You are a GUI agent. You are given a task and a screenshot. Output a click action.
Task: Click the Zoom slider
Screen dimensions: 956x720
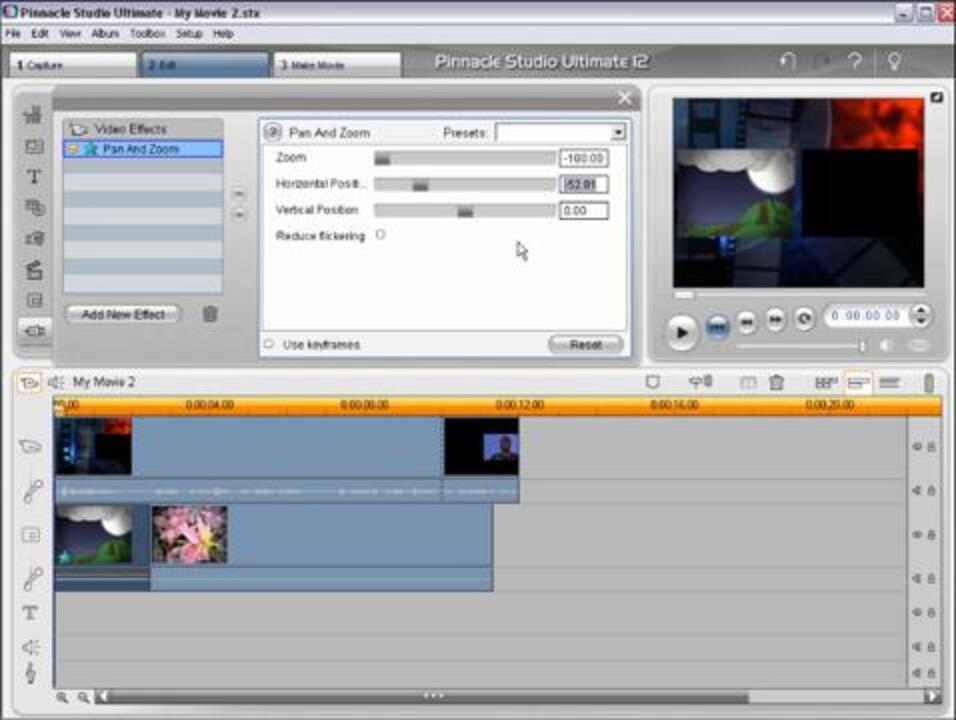(x=465, y=159)
